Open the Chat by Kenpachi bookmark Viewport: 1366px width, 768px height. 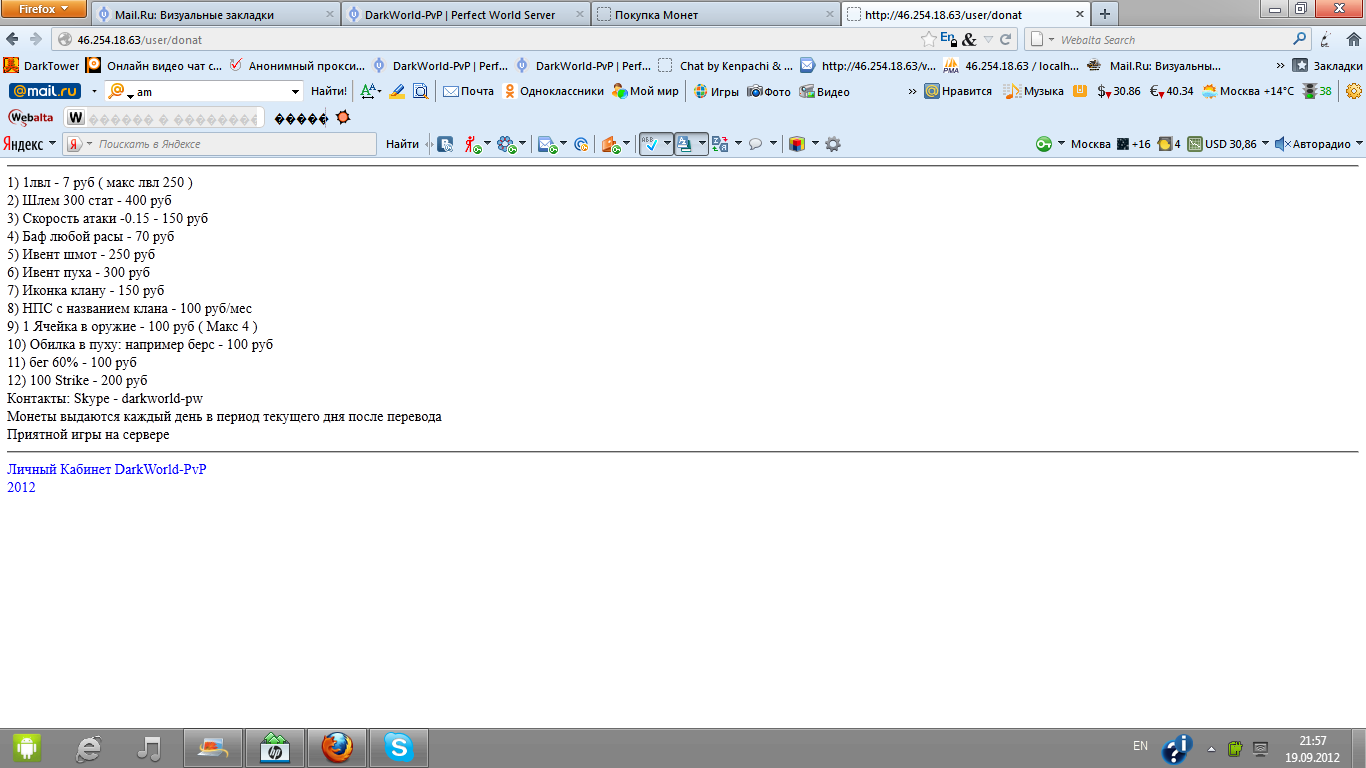click(726, 65)
